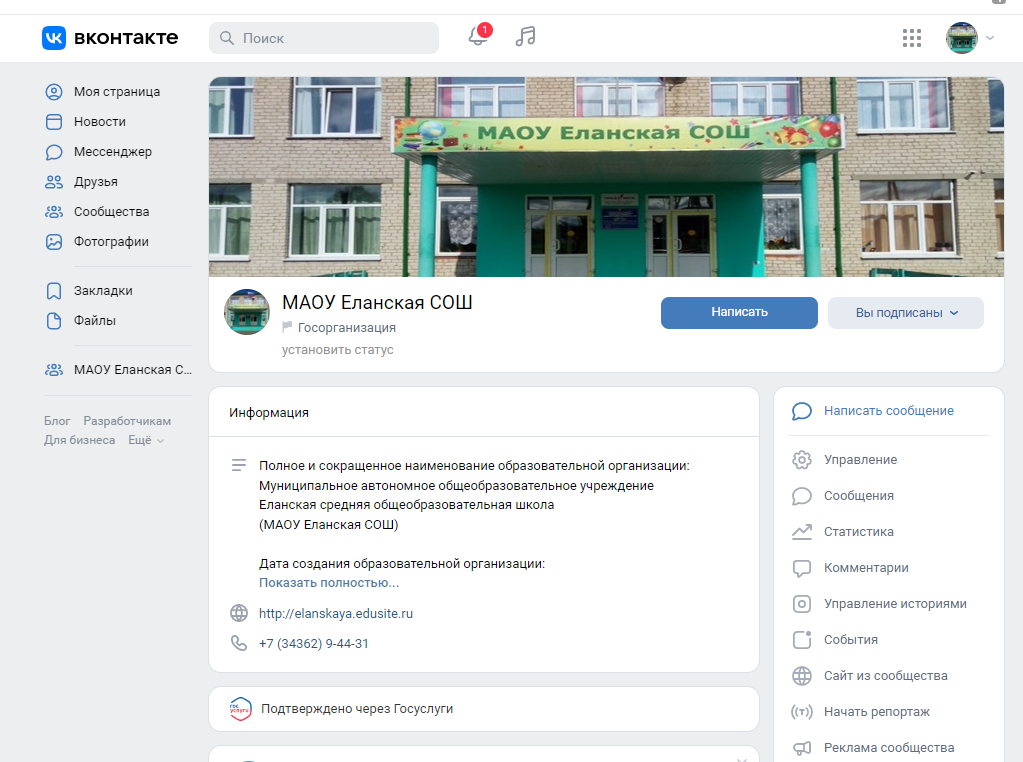Click the school cover photo
The image size is (1023, 762).
[606, 177]
